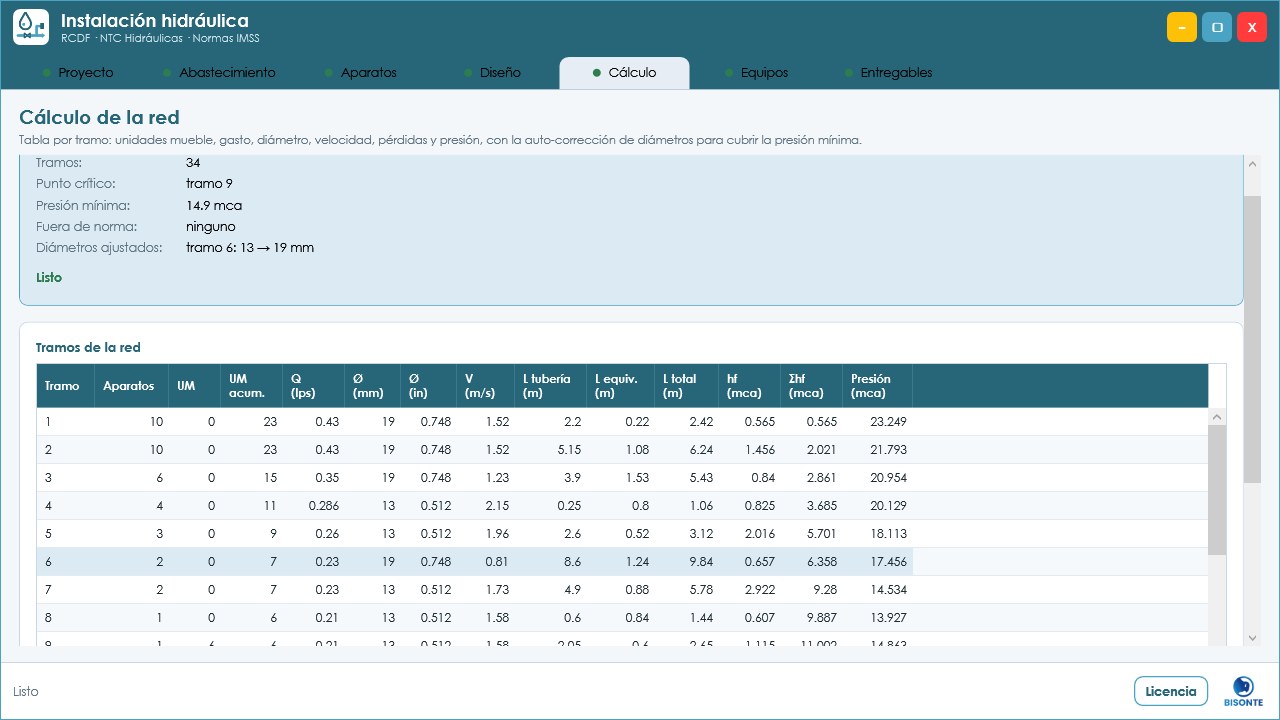Click the Tramos table scrollbar up arrow

tap(1217, 417)
